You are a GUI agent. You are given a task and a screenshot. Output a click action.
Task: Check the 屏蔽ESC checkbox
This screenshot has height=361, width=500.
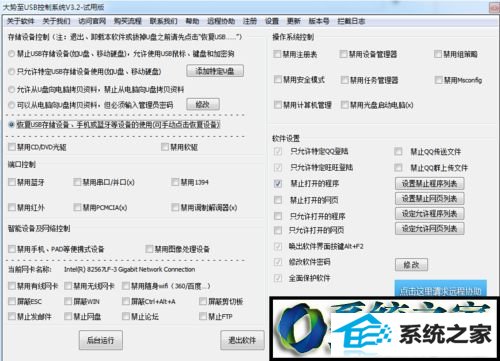12,301
